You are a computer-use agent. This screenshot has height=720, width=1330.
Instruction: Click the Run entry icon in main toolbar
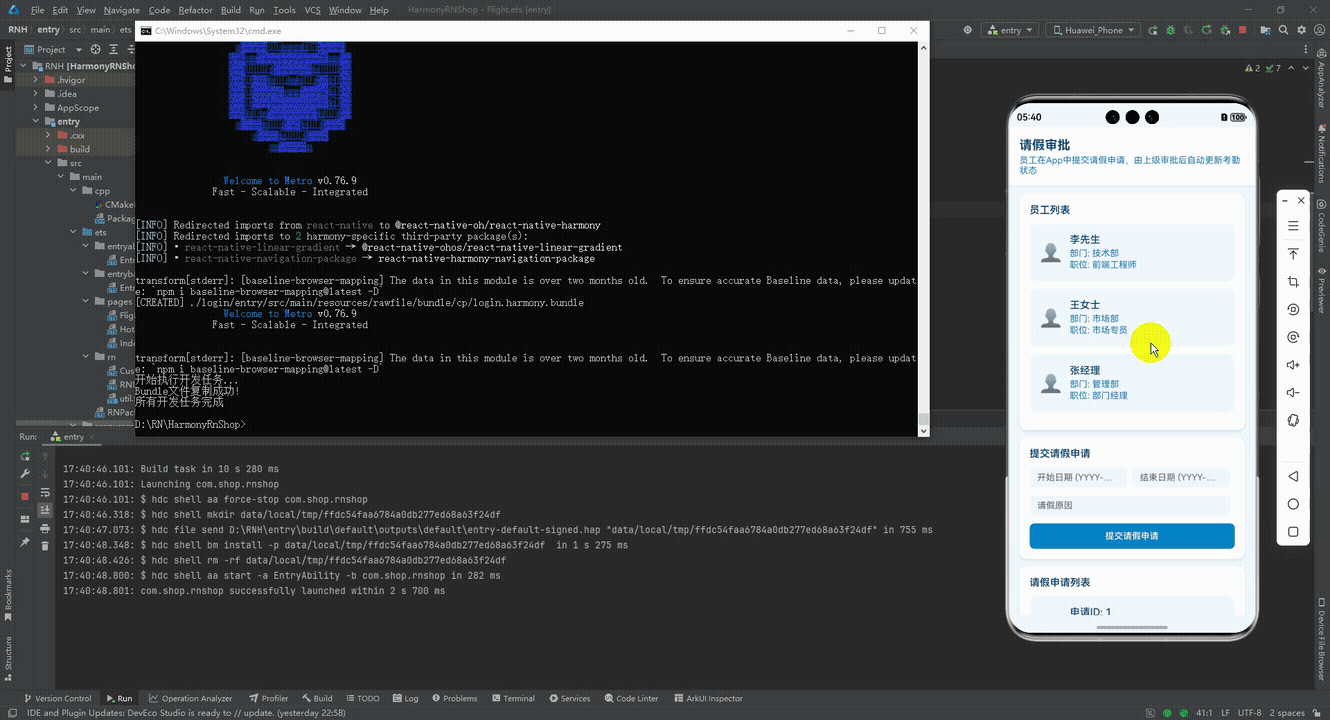pyautogui.click(x=1153, y=30)
